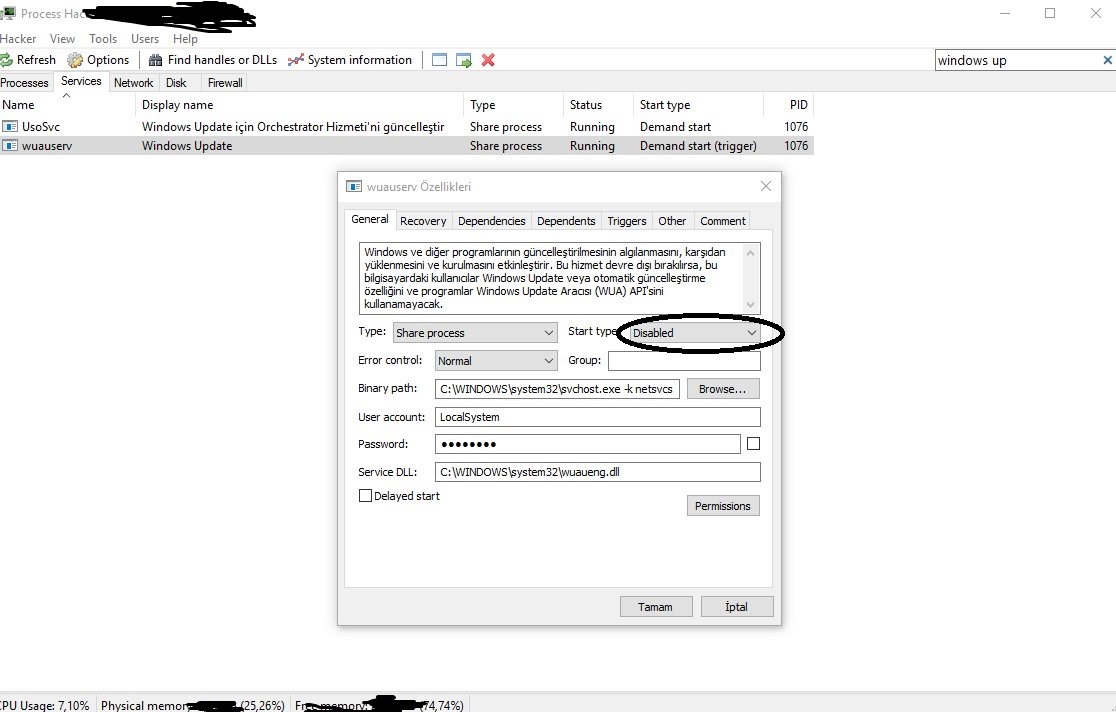Open Options via the gear icon
The image size is (1116, 712).
point(75,61)
